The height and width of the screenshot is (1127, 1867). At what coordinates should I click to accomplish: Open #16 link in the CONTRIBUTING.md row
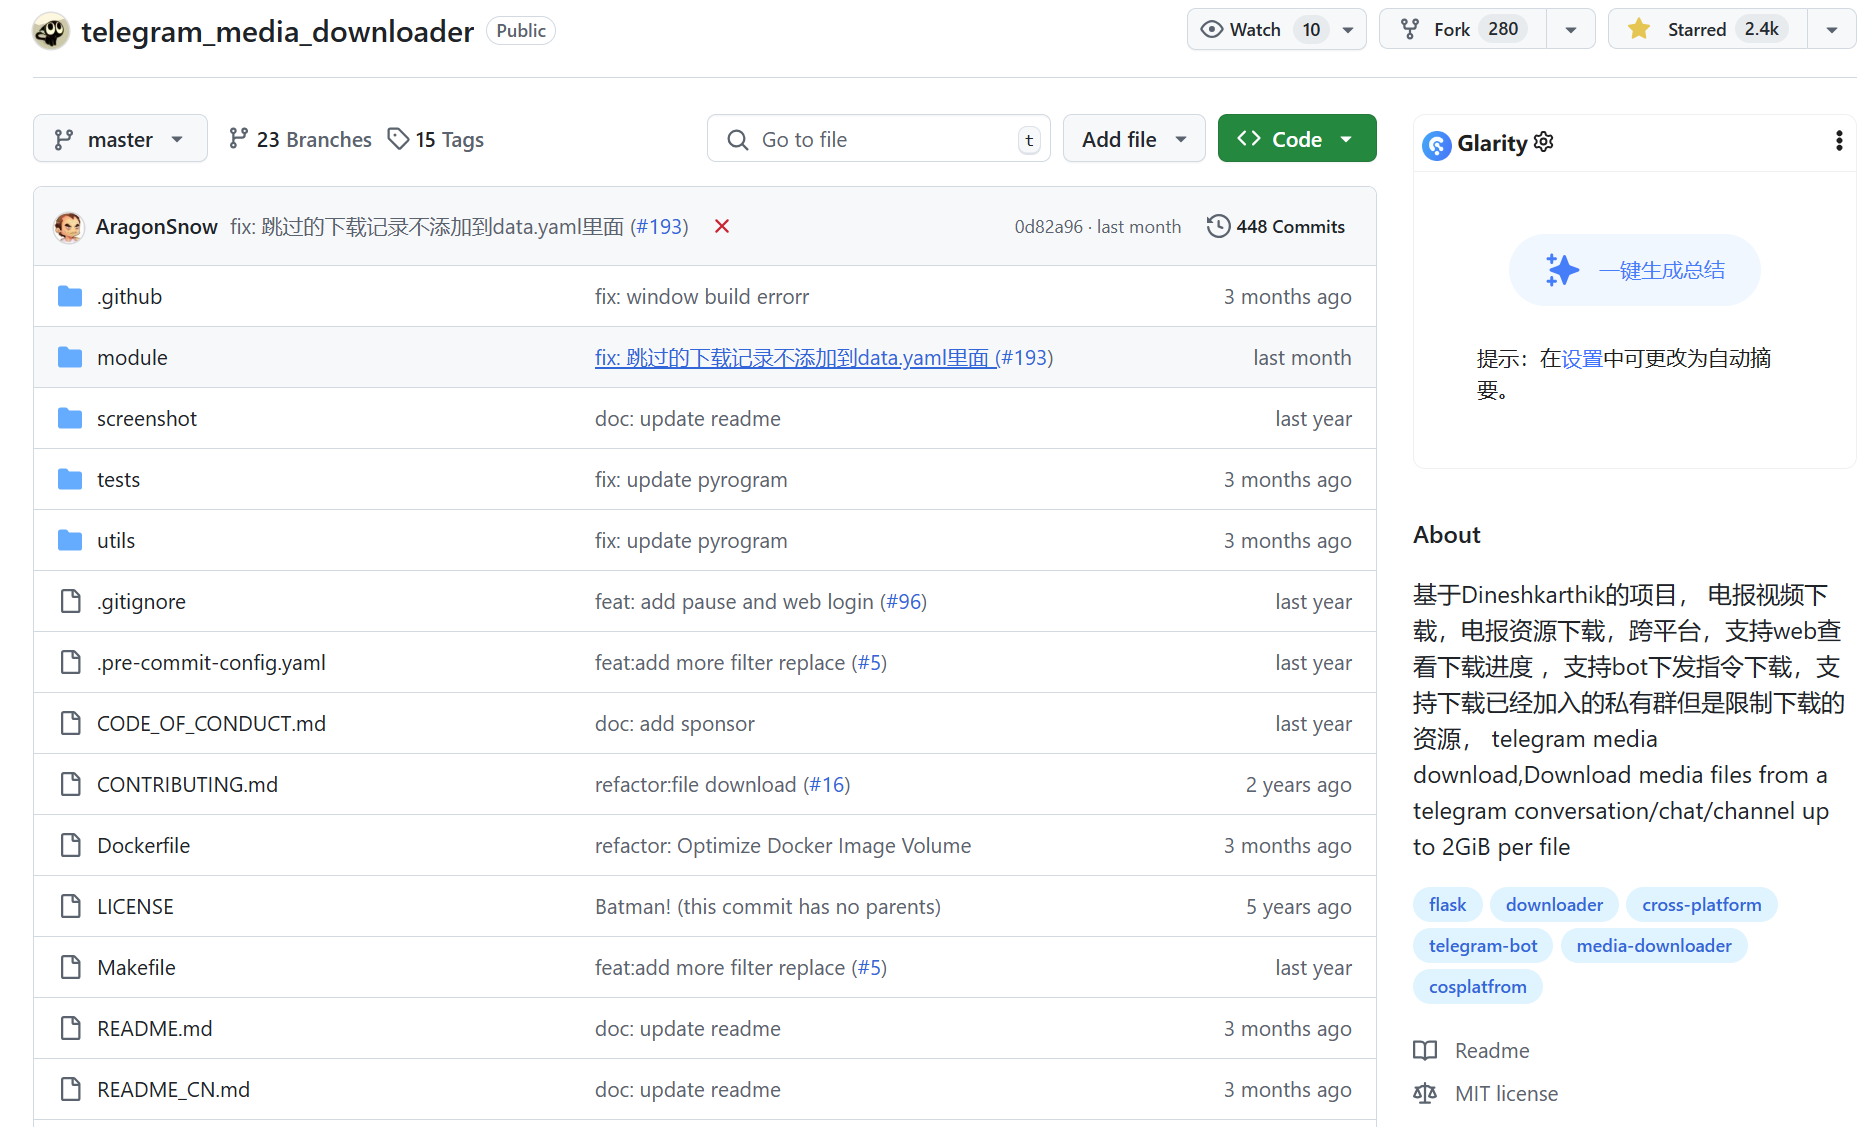(x=827, y=784)
